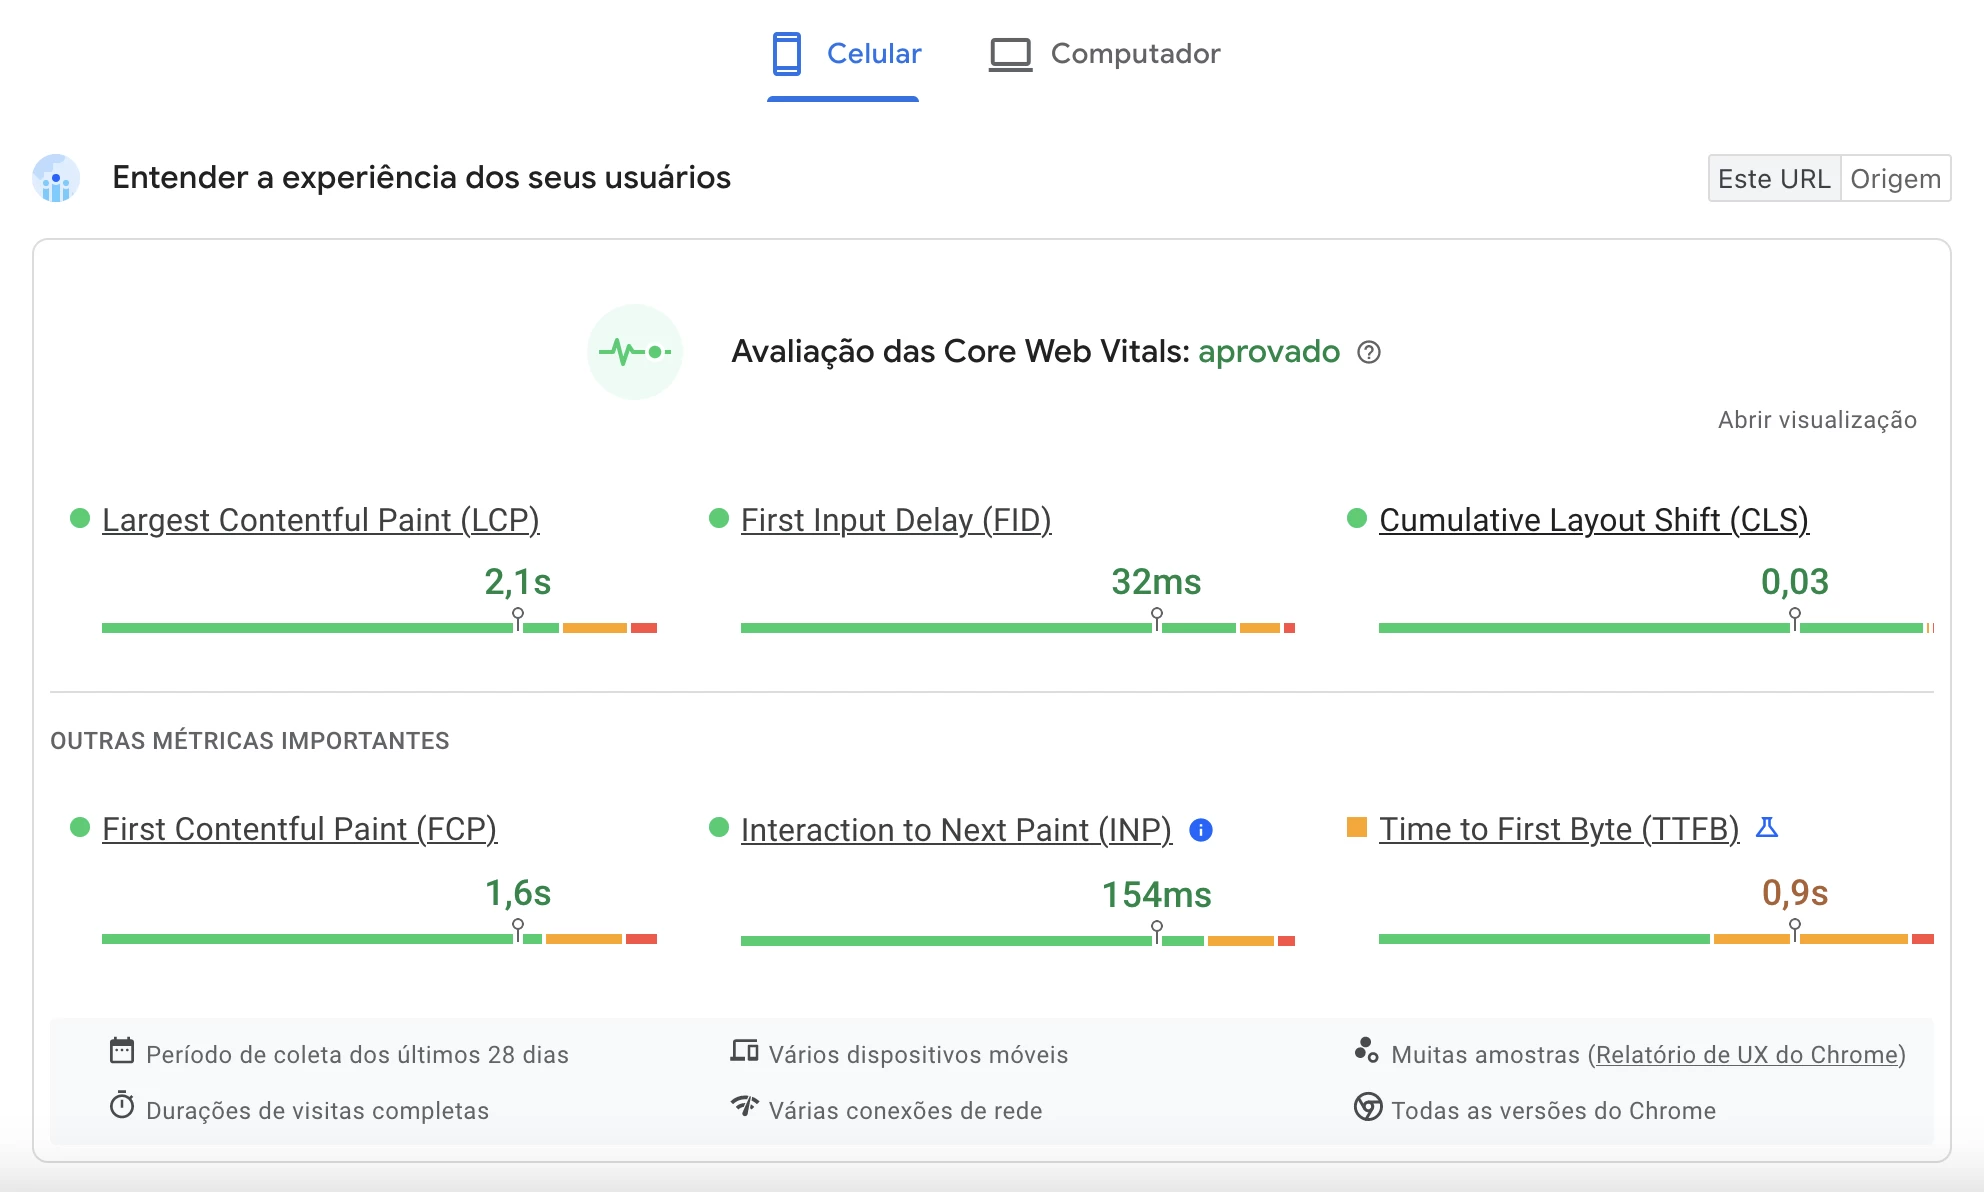Click the user experience chart icon
This screenshot has width=1984, height=1192.
(x=56, y=178)
